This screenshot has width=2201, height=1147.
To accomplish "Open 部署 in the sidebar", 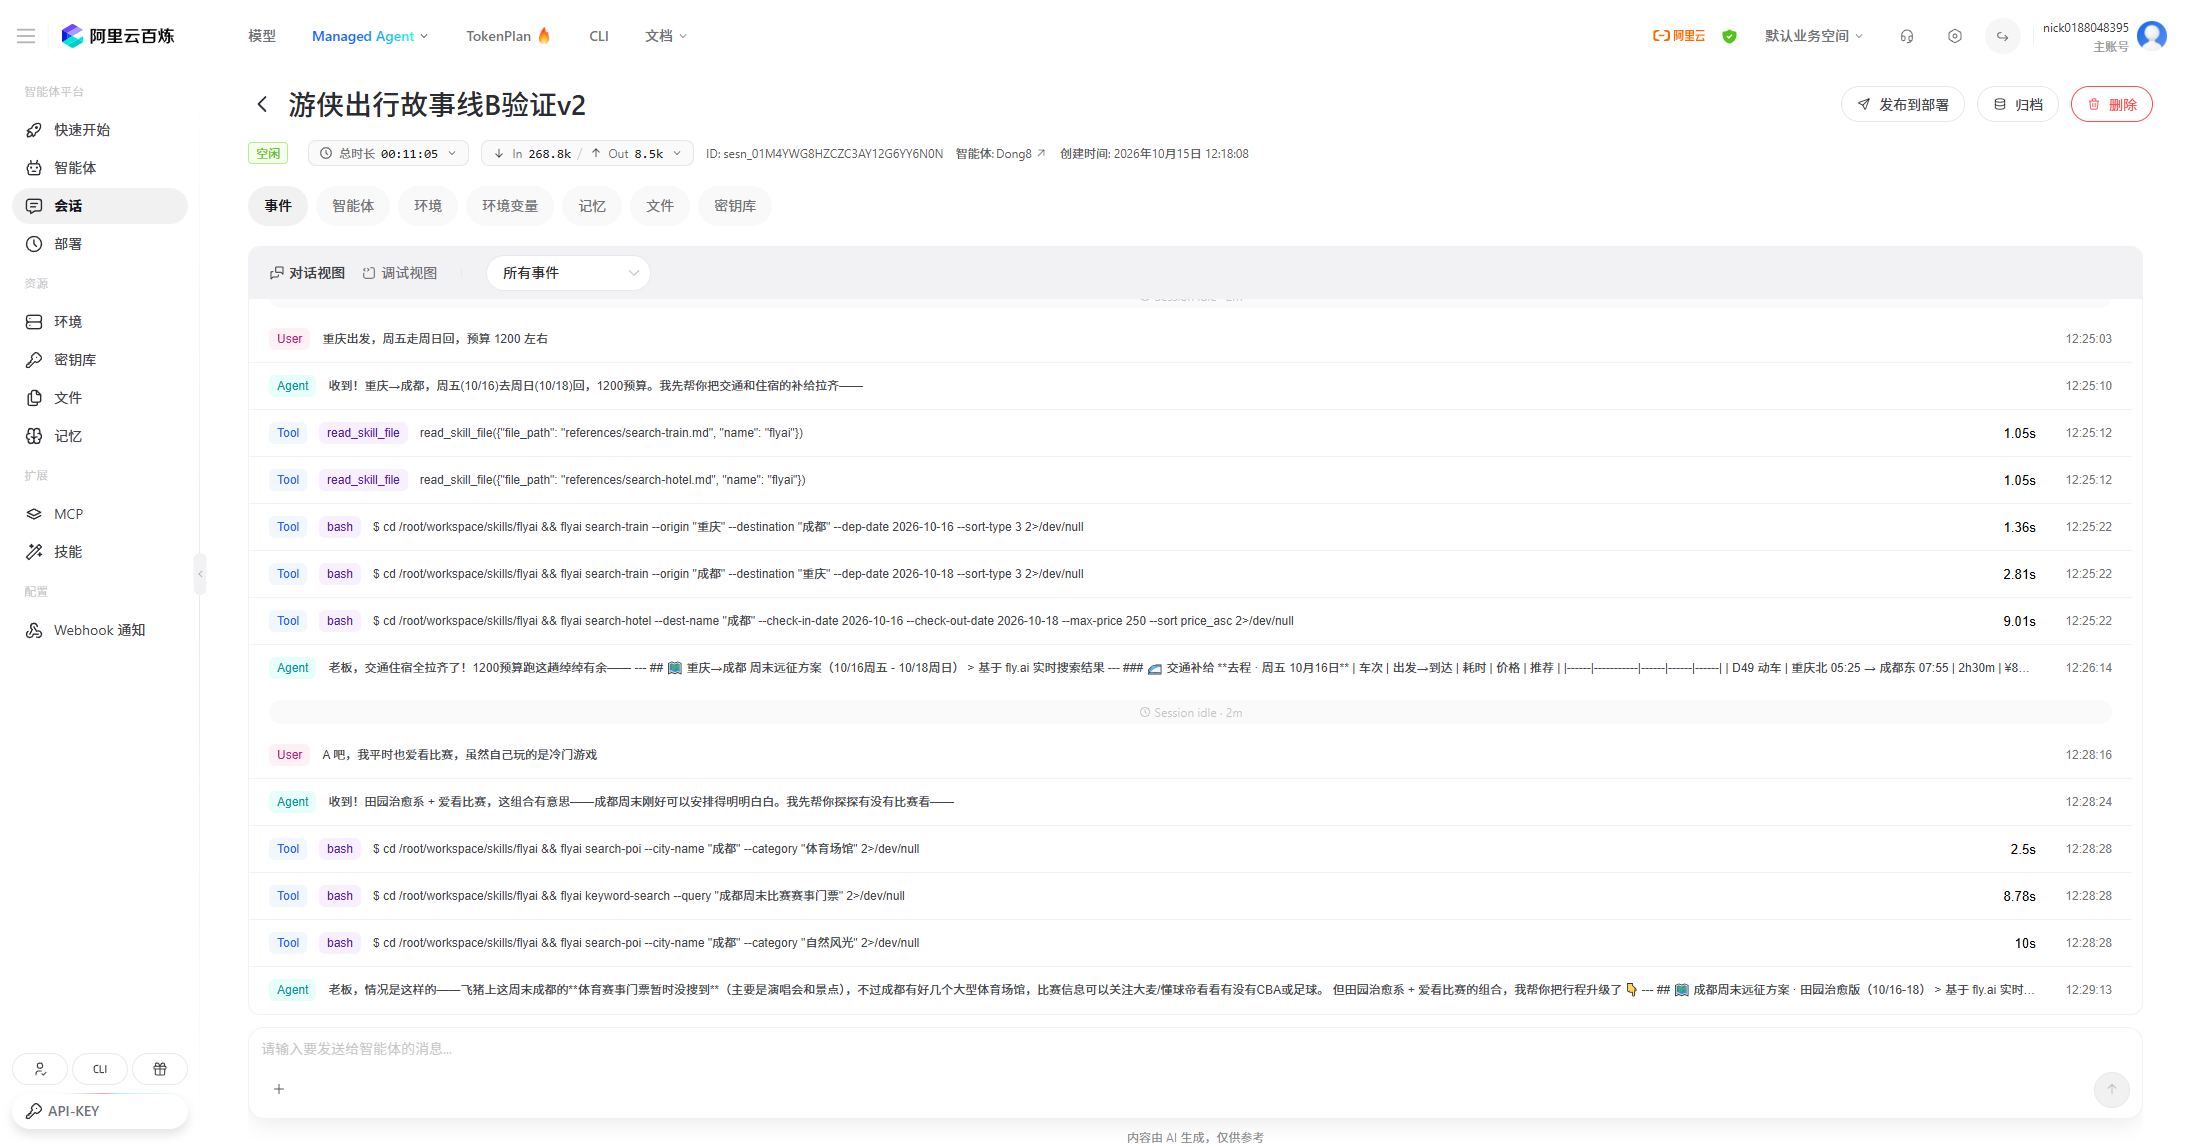I will 100,244.
